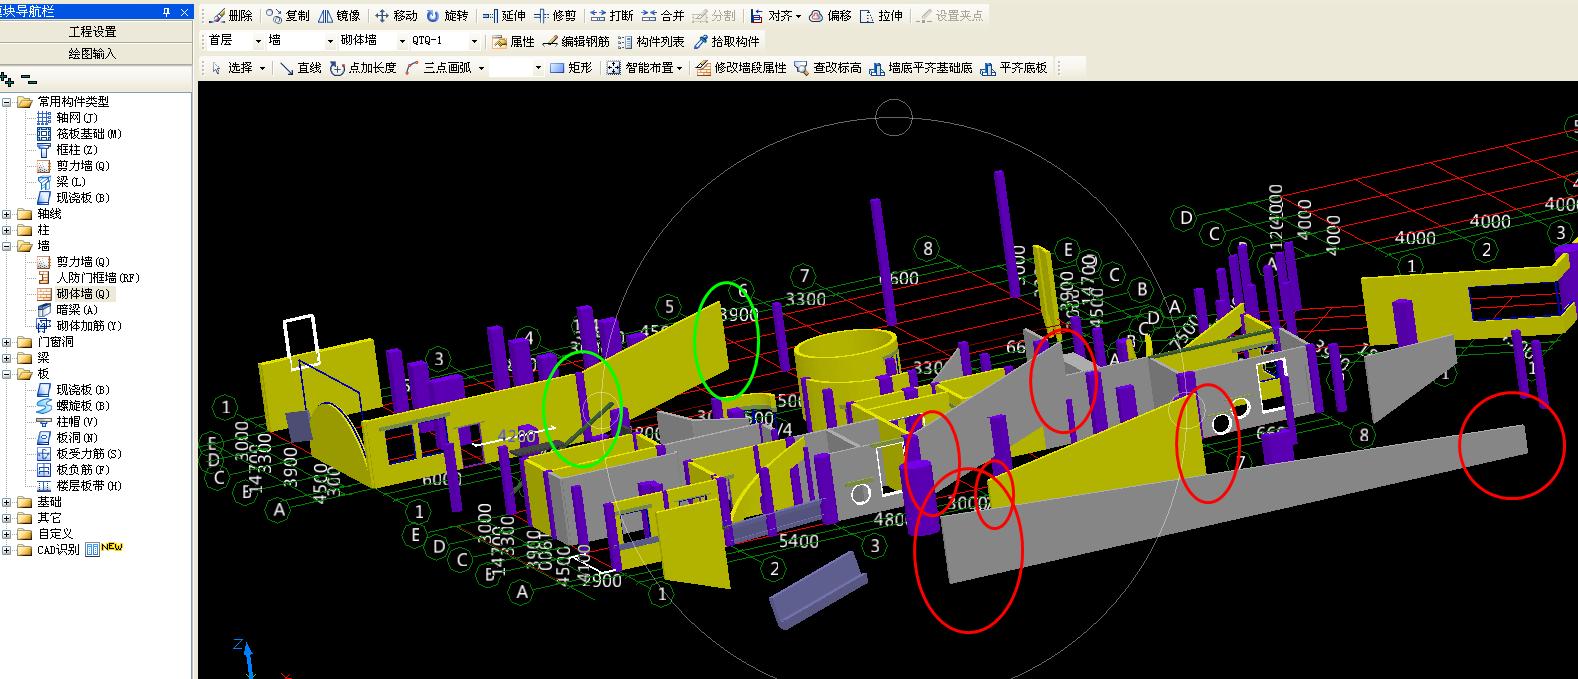Expand the CAD识别 folder
This screenshot has height=679, width=1578.
pyautogui.click(x=8, y=550)
